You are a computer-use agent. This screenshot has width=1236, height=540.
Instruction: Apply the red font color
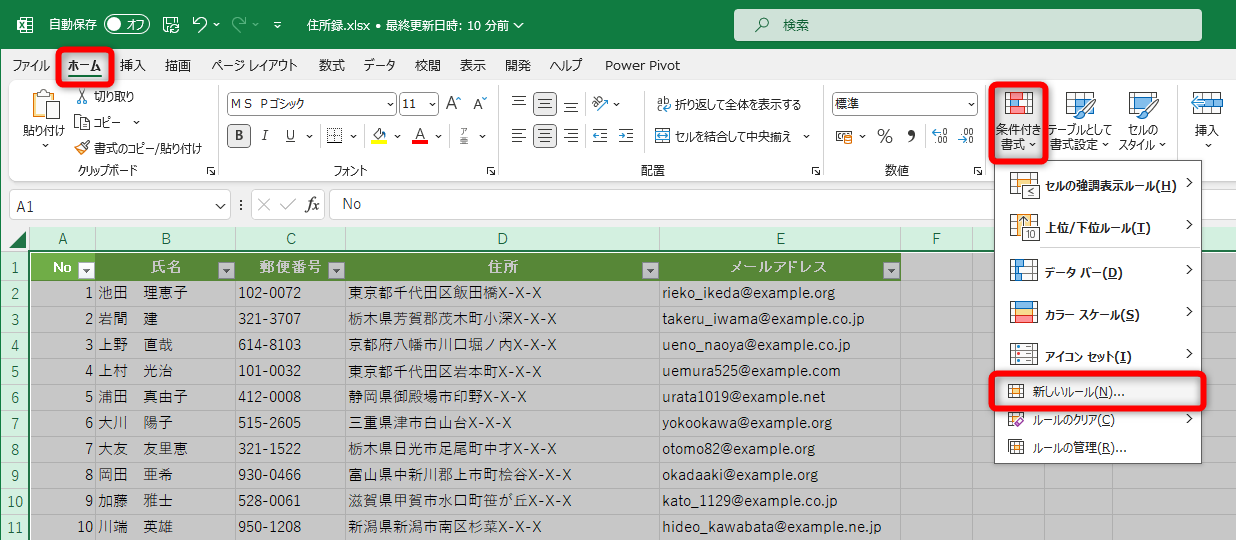click(420, 136)
